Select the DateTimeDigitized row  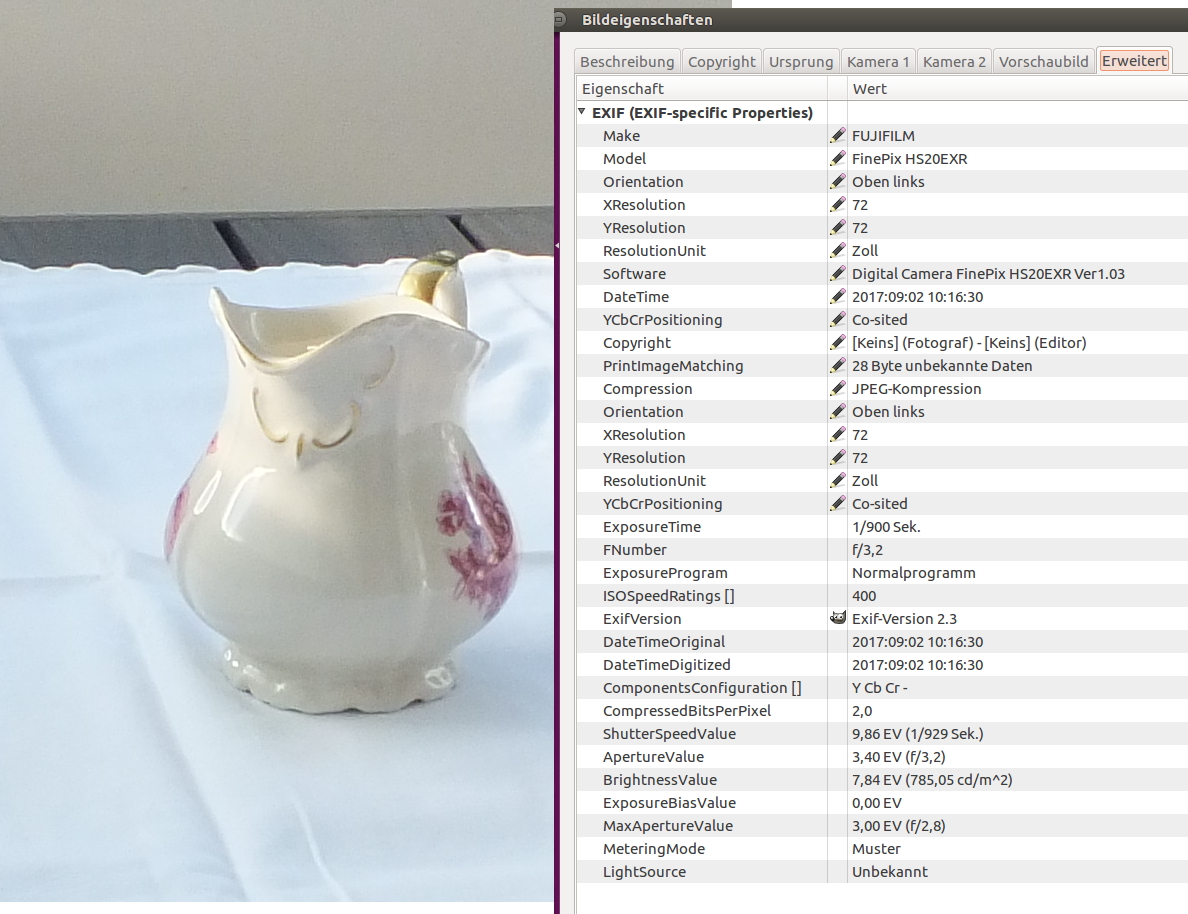coord(882,665)
